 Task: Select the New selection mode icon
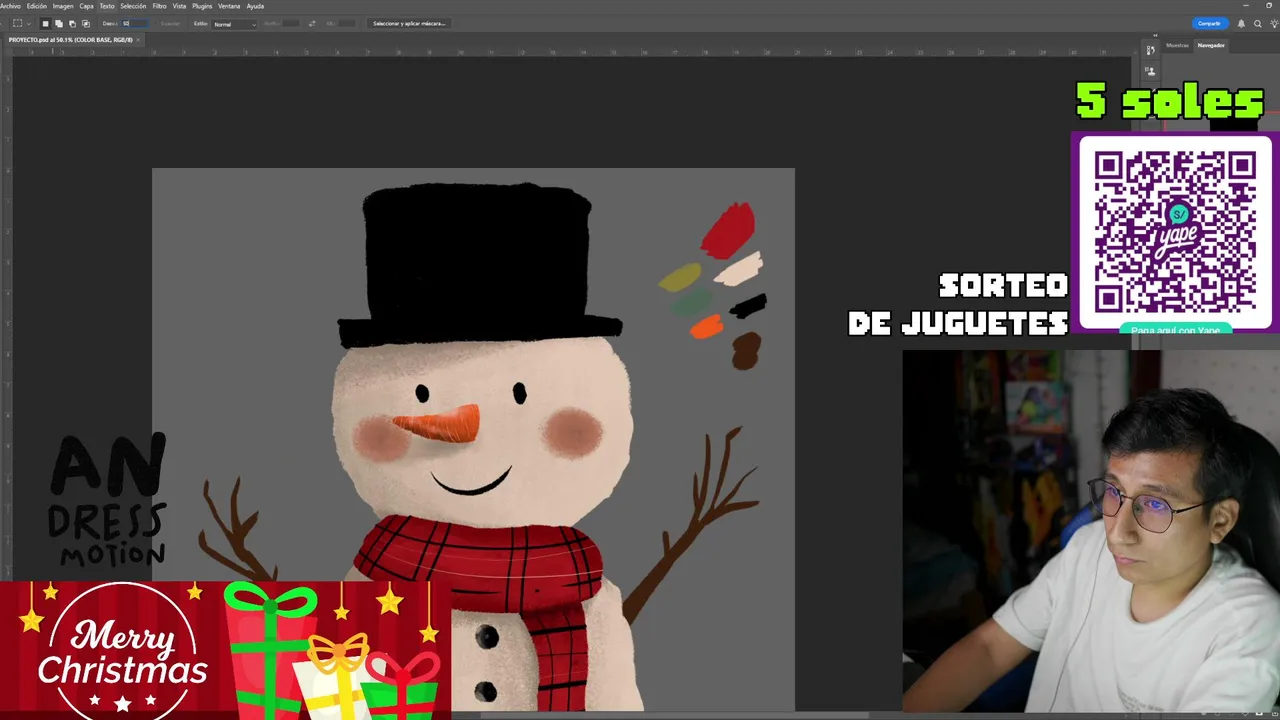point(45,23)
